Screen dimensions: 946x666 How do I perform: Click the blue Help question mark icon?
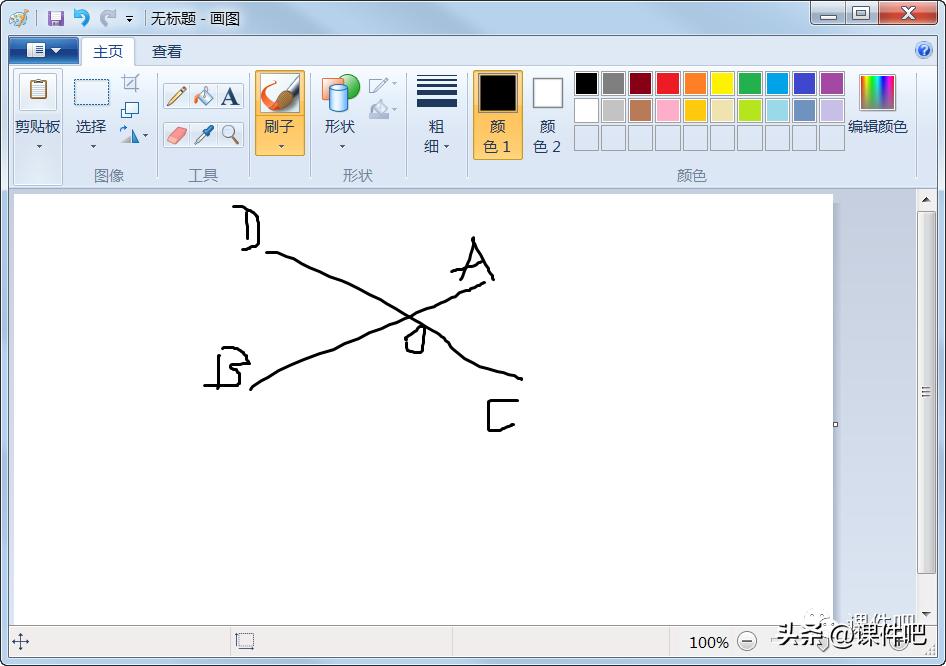click(x=923, y=50)
